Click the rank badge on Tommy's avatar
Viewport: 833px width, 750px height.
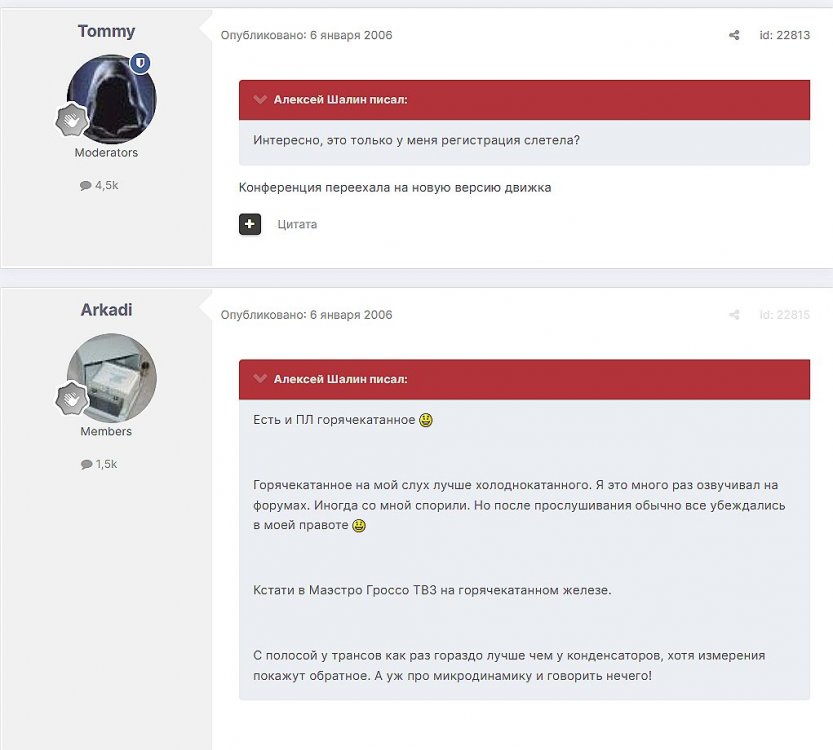click(x=71, y=120)
